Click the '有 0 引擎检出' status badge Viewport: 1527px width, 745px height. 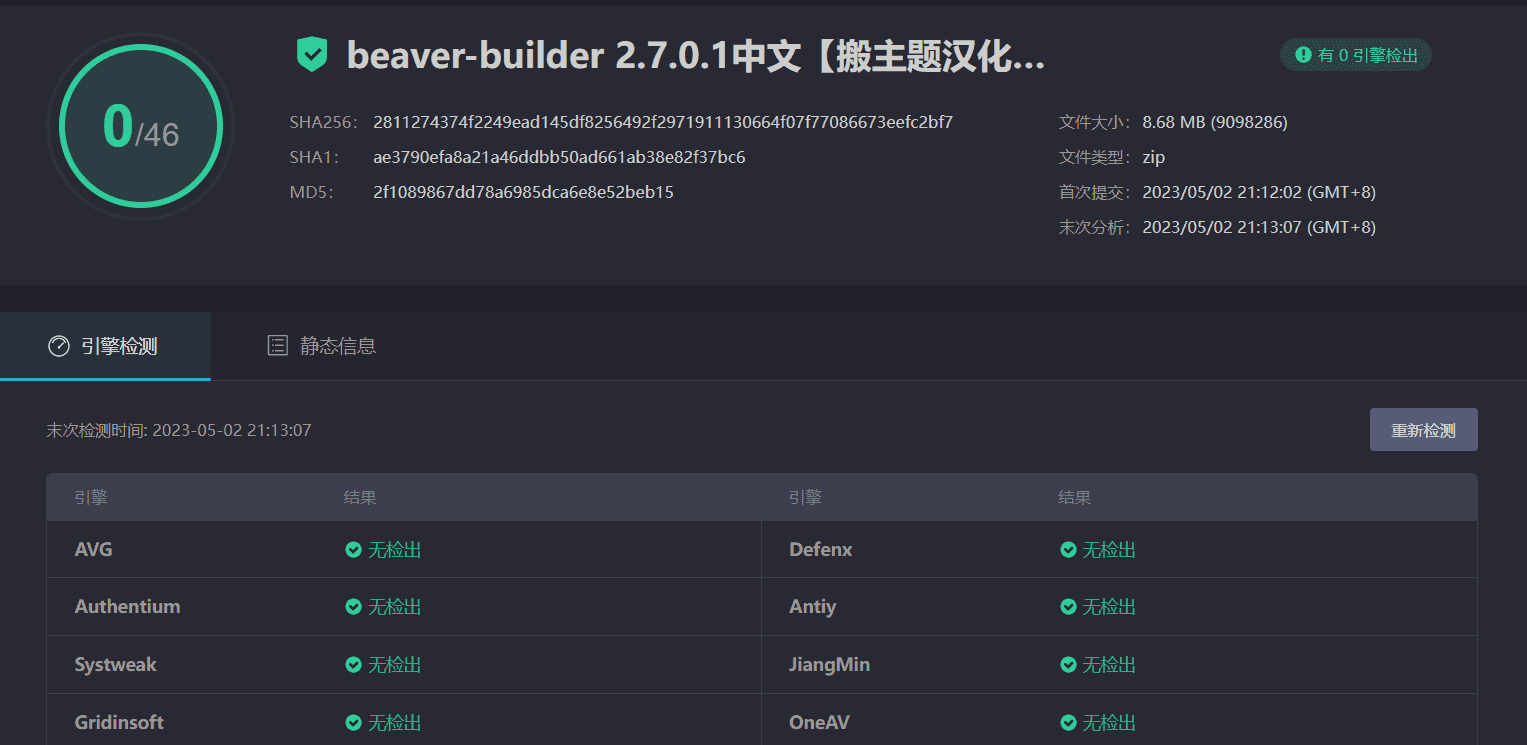coord(1356,55)
